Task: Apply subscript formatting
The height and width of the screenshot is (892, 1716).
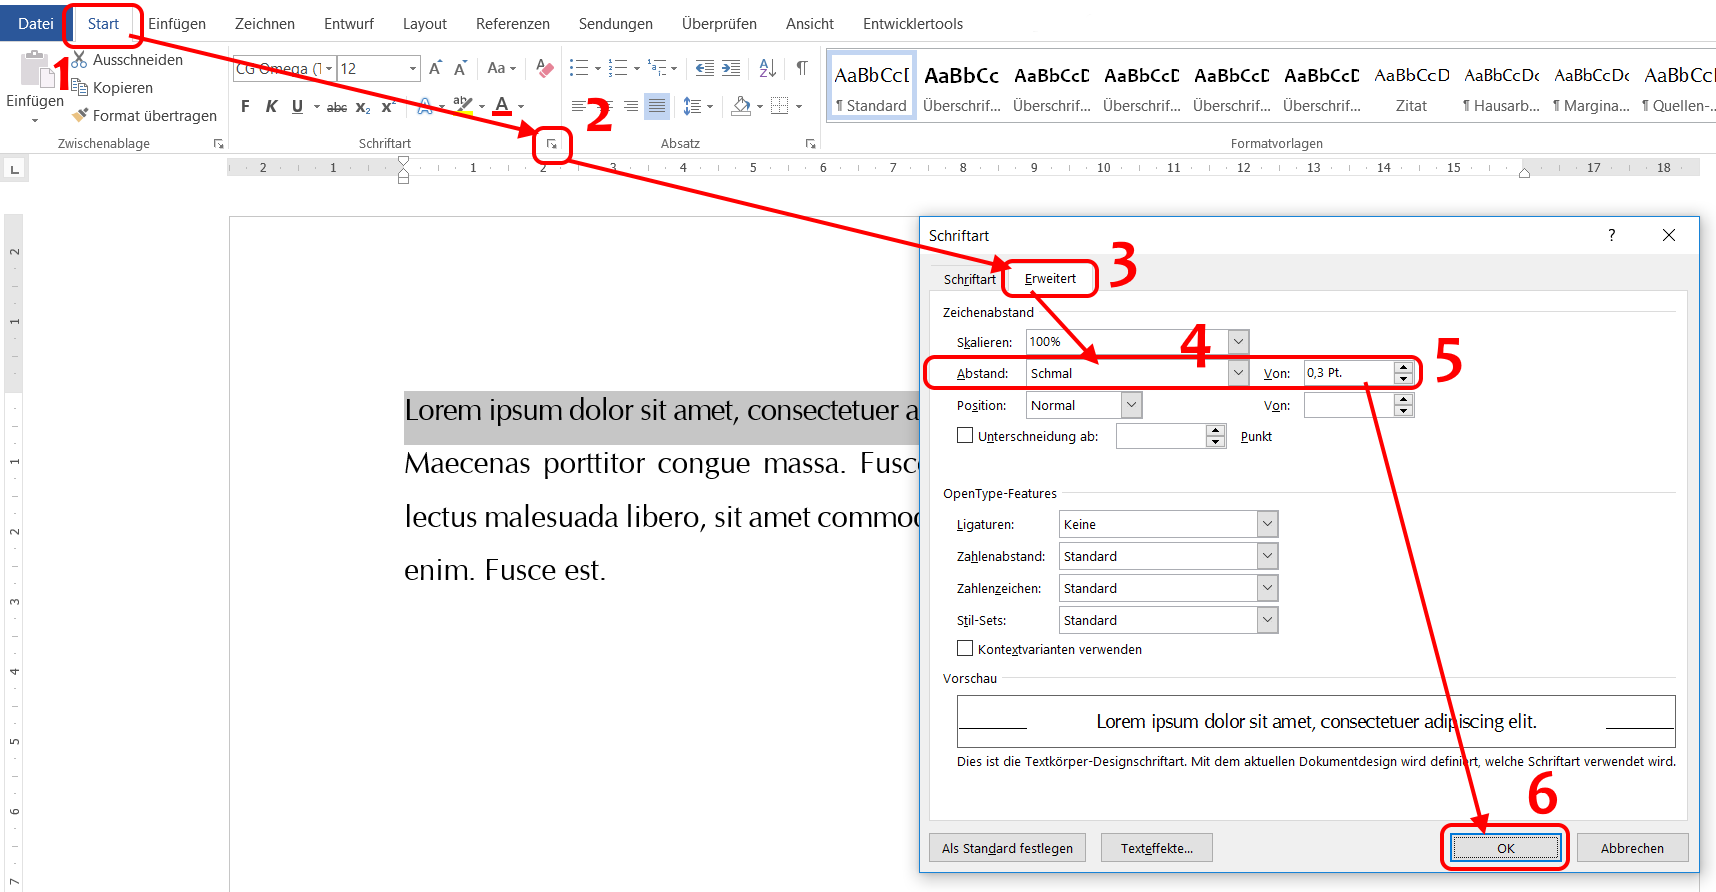Action: [x=363, y=106]
